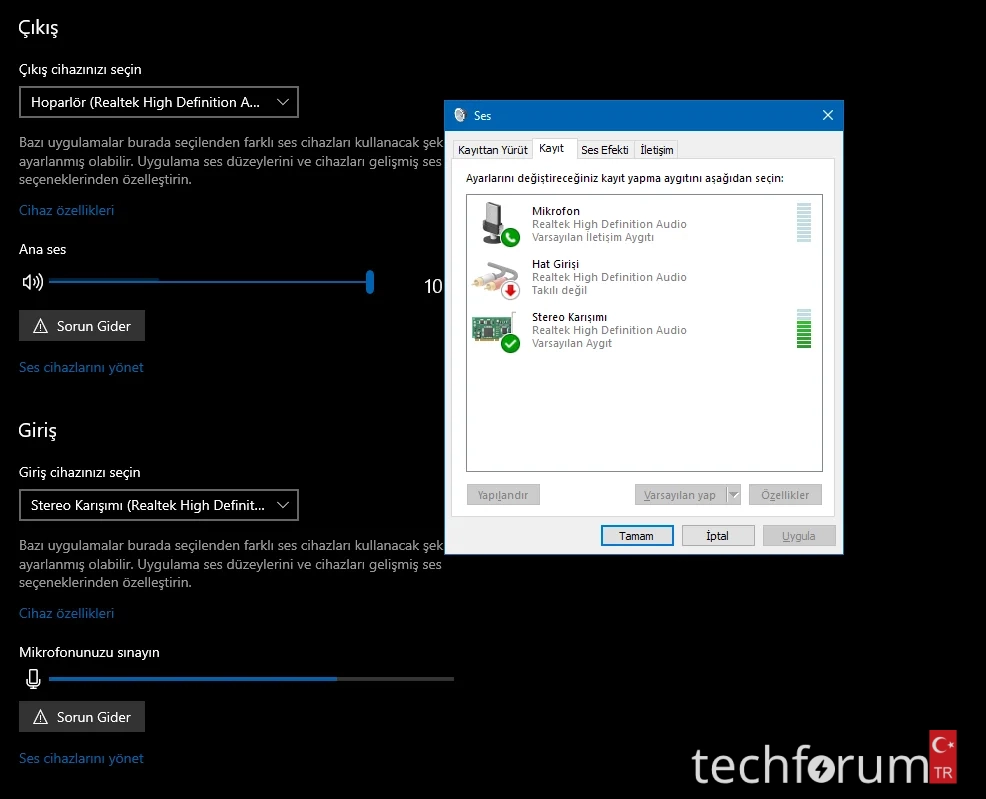Click the Varsayılan yap button
This screenshot has height=799, width=986.
(x=680, y=495)
